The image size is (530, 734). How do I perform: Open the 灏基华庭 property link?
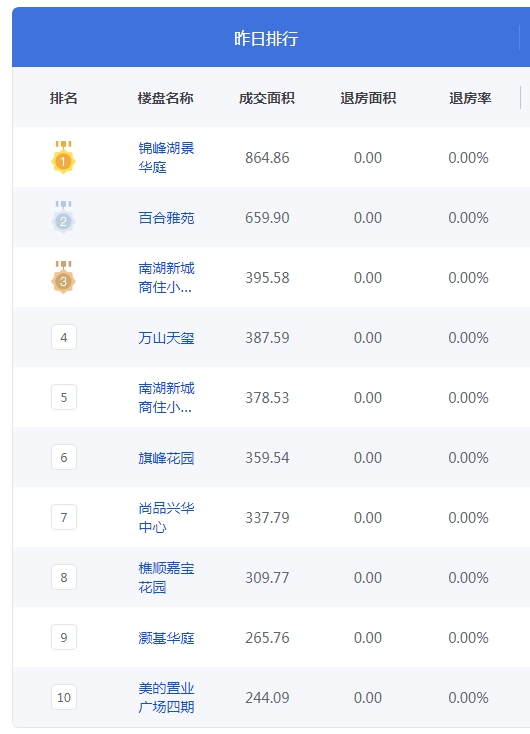point(166,638)
